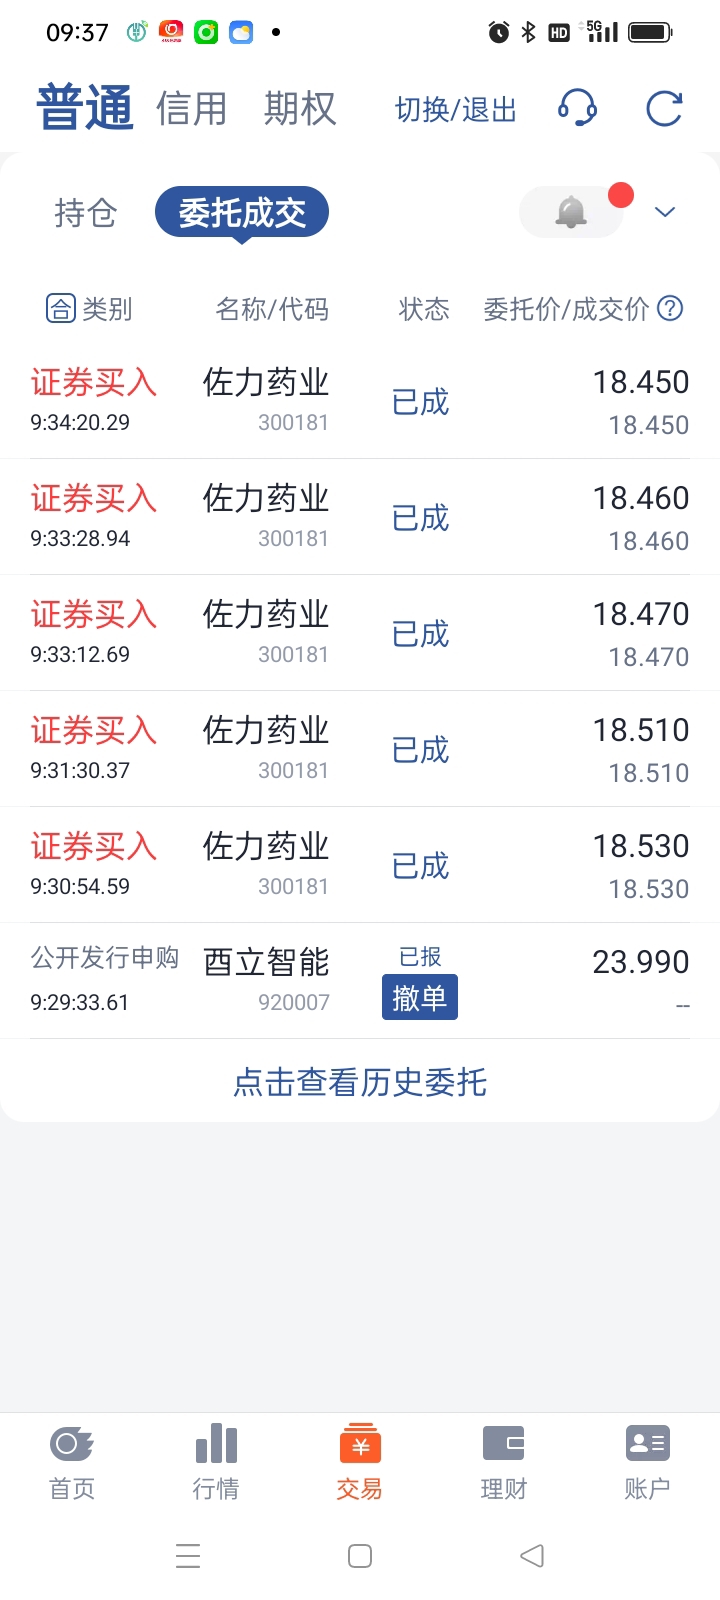
Task: Open 点击查看历史委托 link
Action: click(x=360, y=1081)
